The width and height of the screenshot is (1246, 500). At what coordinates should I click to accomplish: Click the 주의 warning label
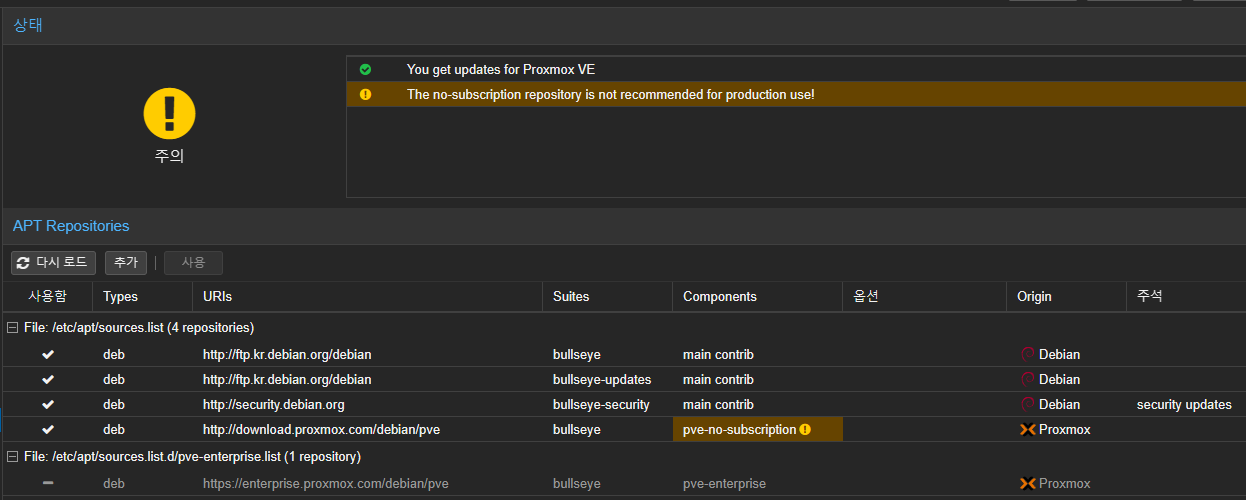tap(169, 156)
